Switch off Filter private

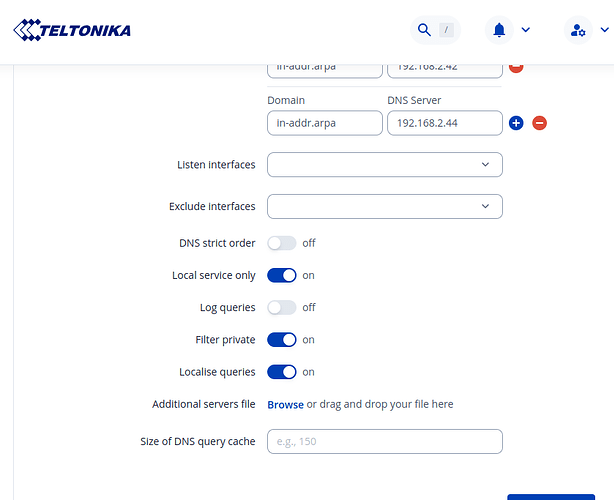[x=282, y=340]
